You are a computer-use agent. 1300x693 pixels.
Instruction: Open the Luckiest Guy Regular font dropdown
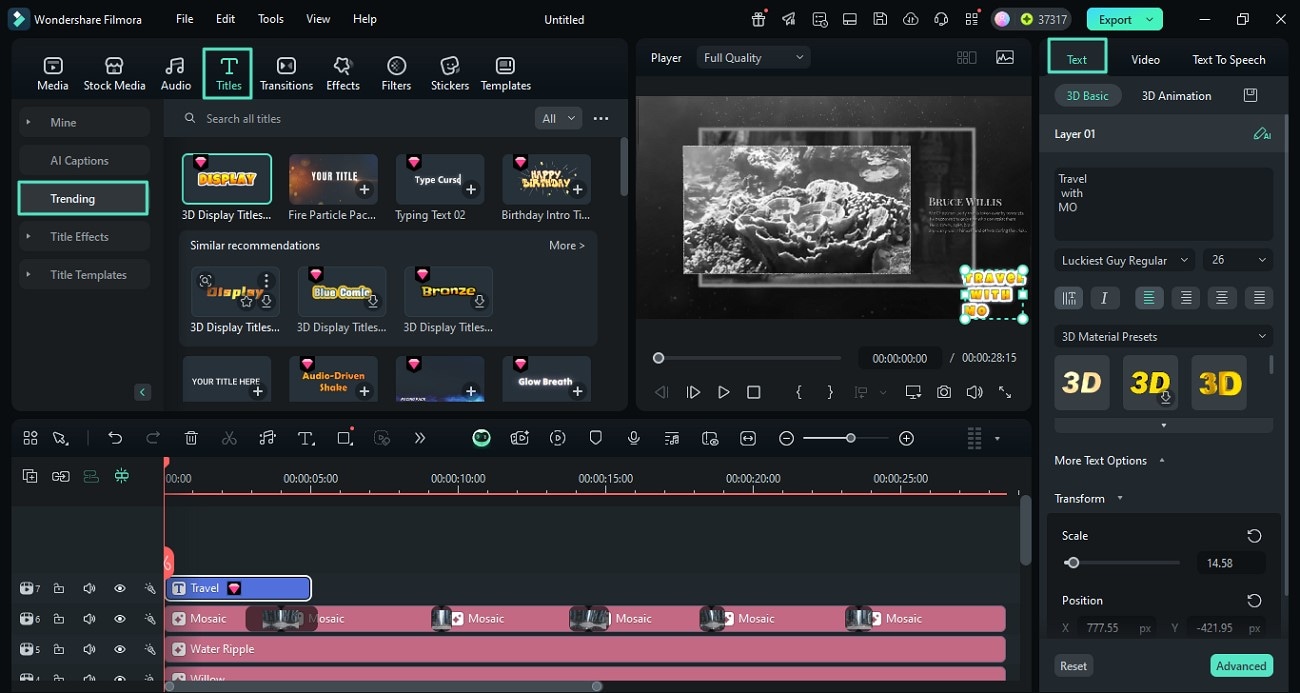tap(1124, 260)
